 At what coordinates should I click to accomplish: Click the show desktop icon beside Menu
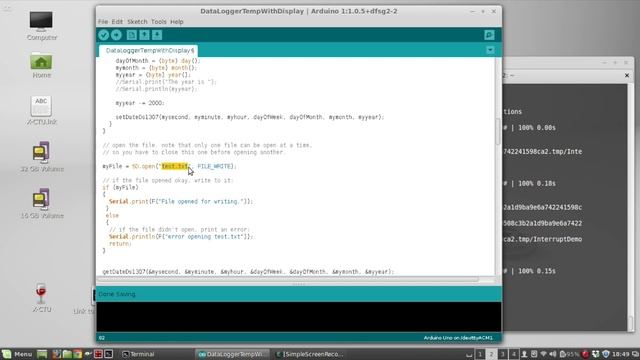[x=42, y=354]
